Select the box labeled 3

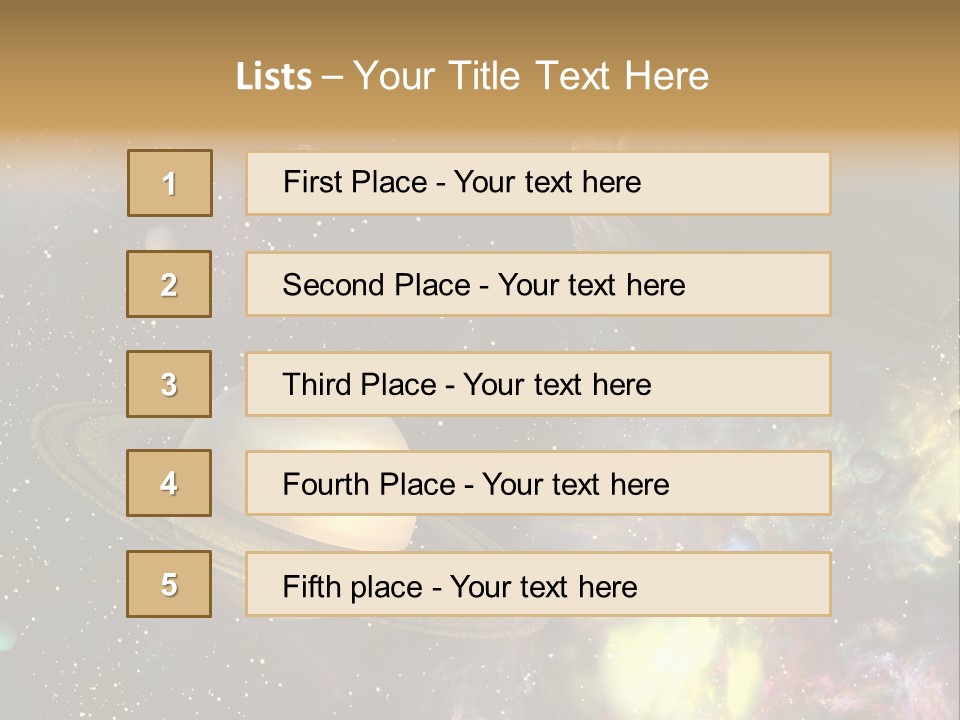coord(169,384)
